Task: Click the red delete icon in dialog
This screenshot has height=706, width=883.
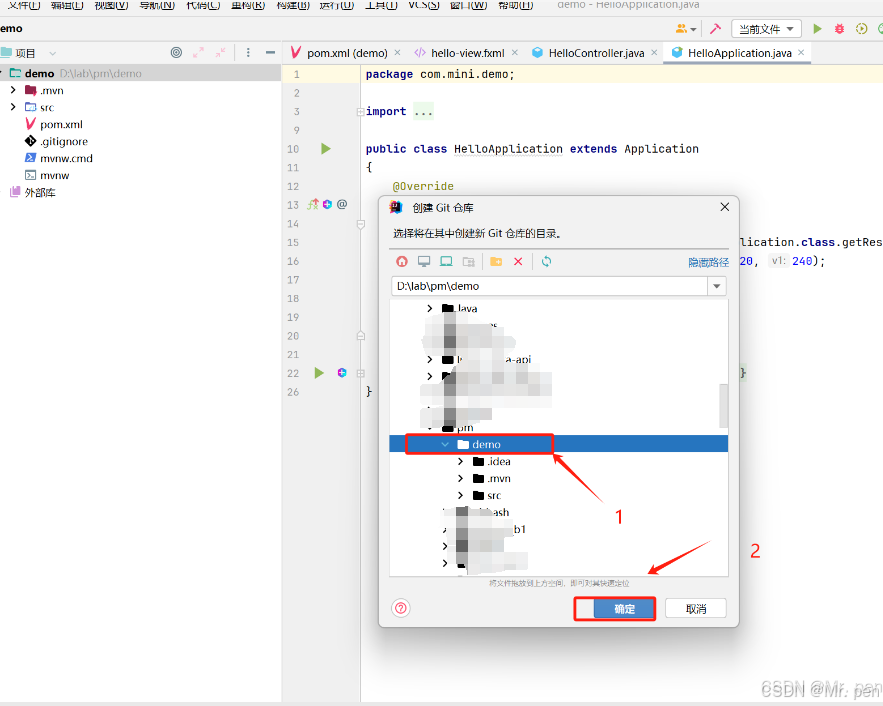Action: [x=518, y=261]
